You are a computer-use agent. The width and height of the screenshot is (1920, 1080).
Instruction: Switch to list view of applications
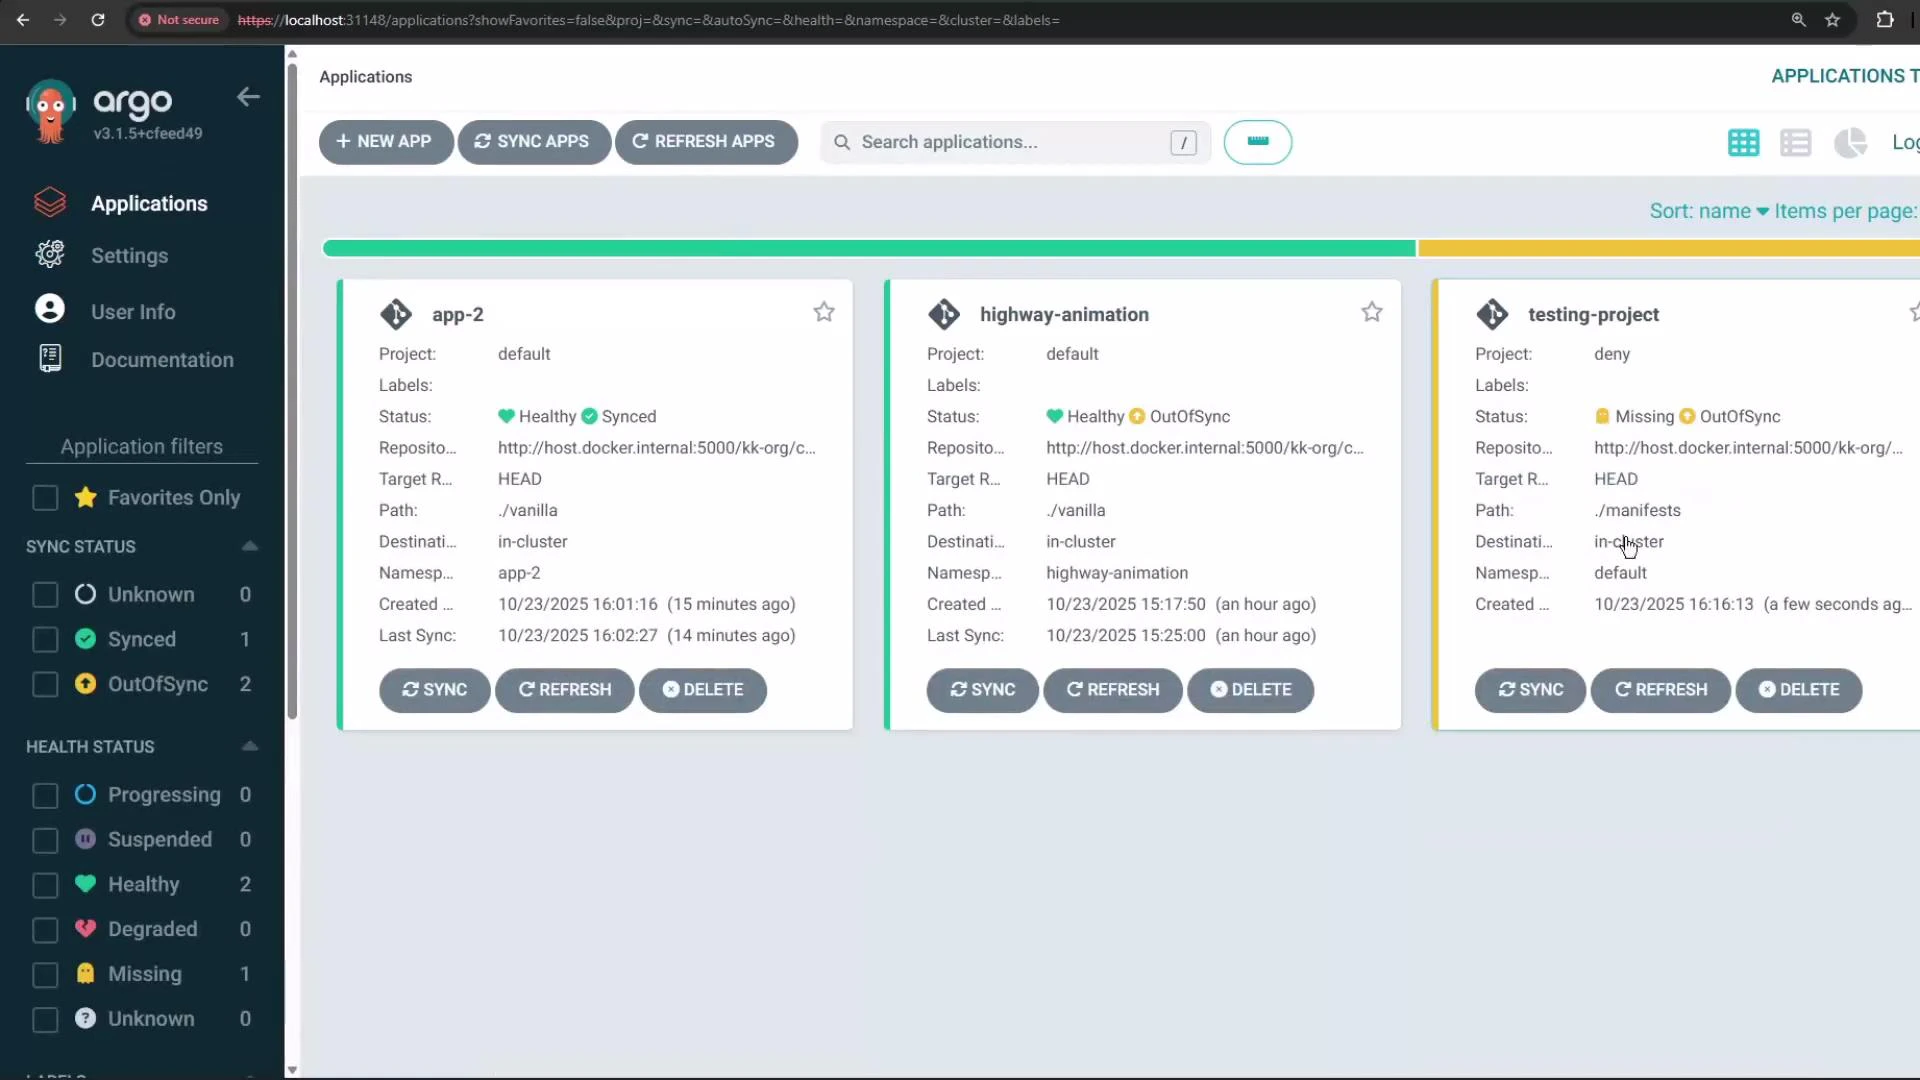(1796, 142)
